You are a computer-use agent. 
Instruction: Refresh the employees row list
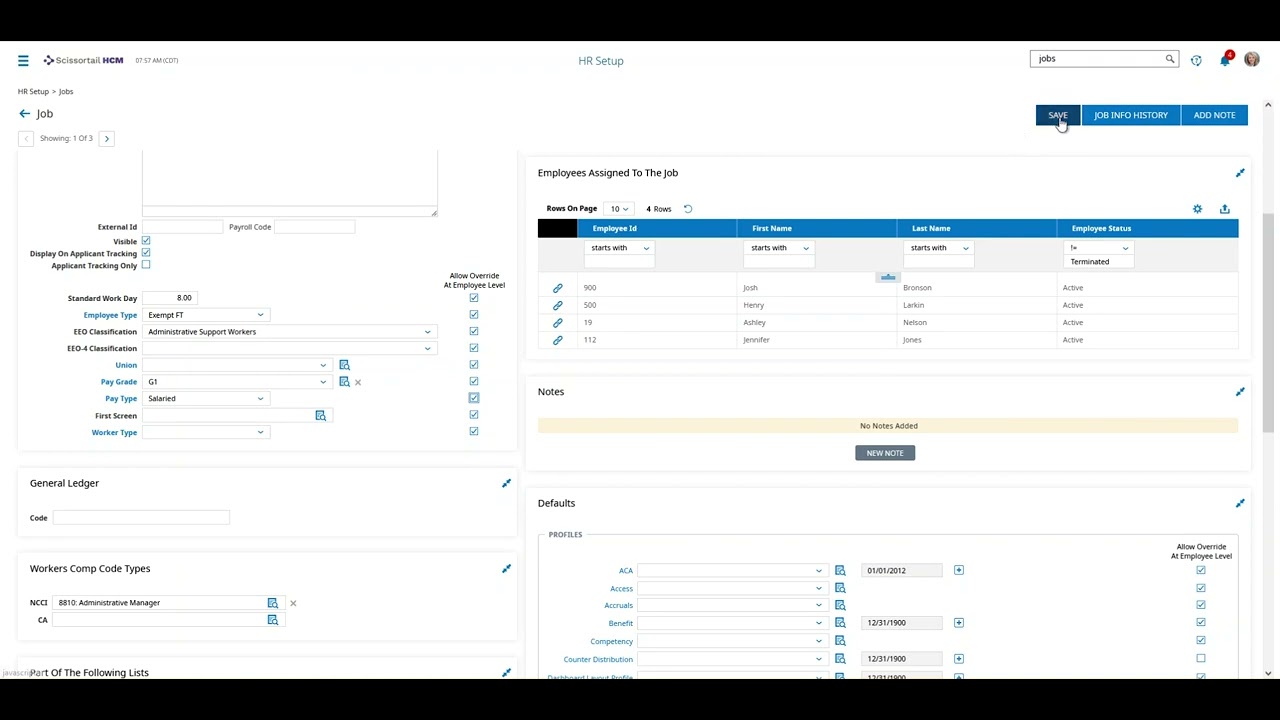coord(688,209)
